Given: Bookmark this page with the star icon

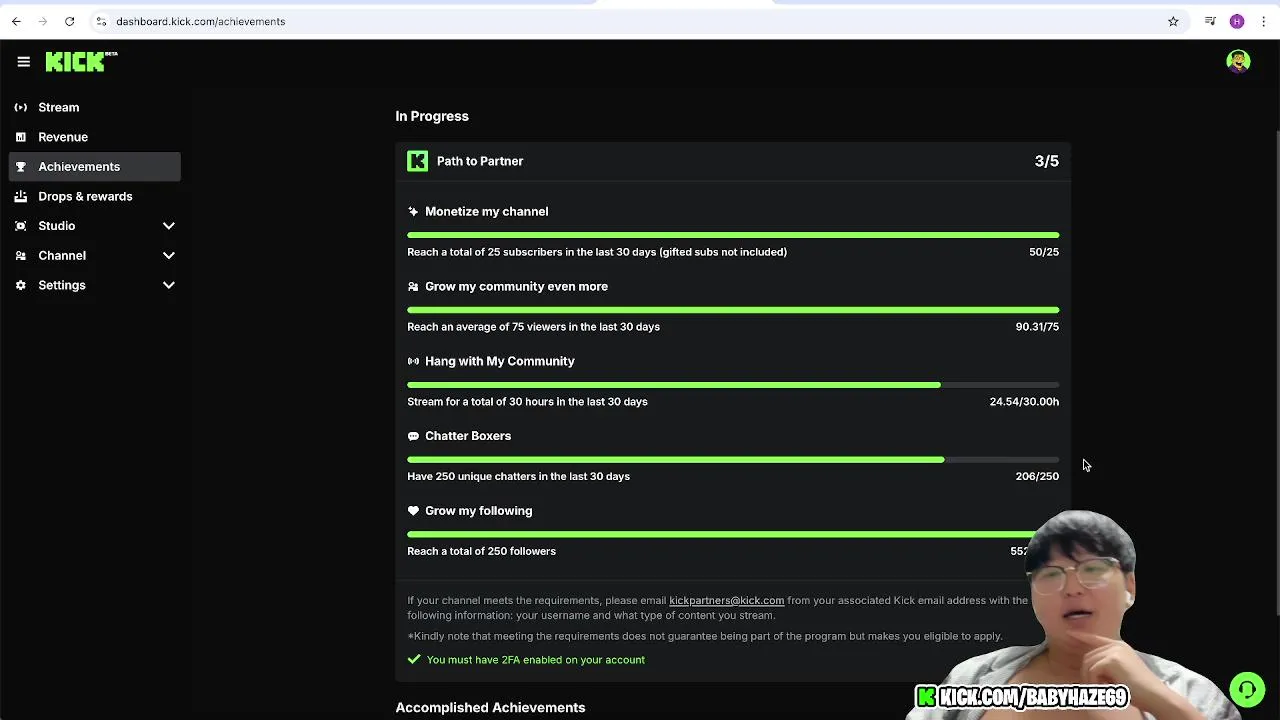Looking at the screenshot, I should 1173,21.
